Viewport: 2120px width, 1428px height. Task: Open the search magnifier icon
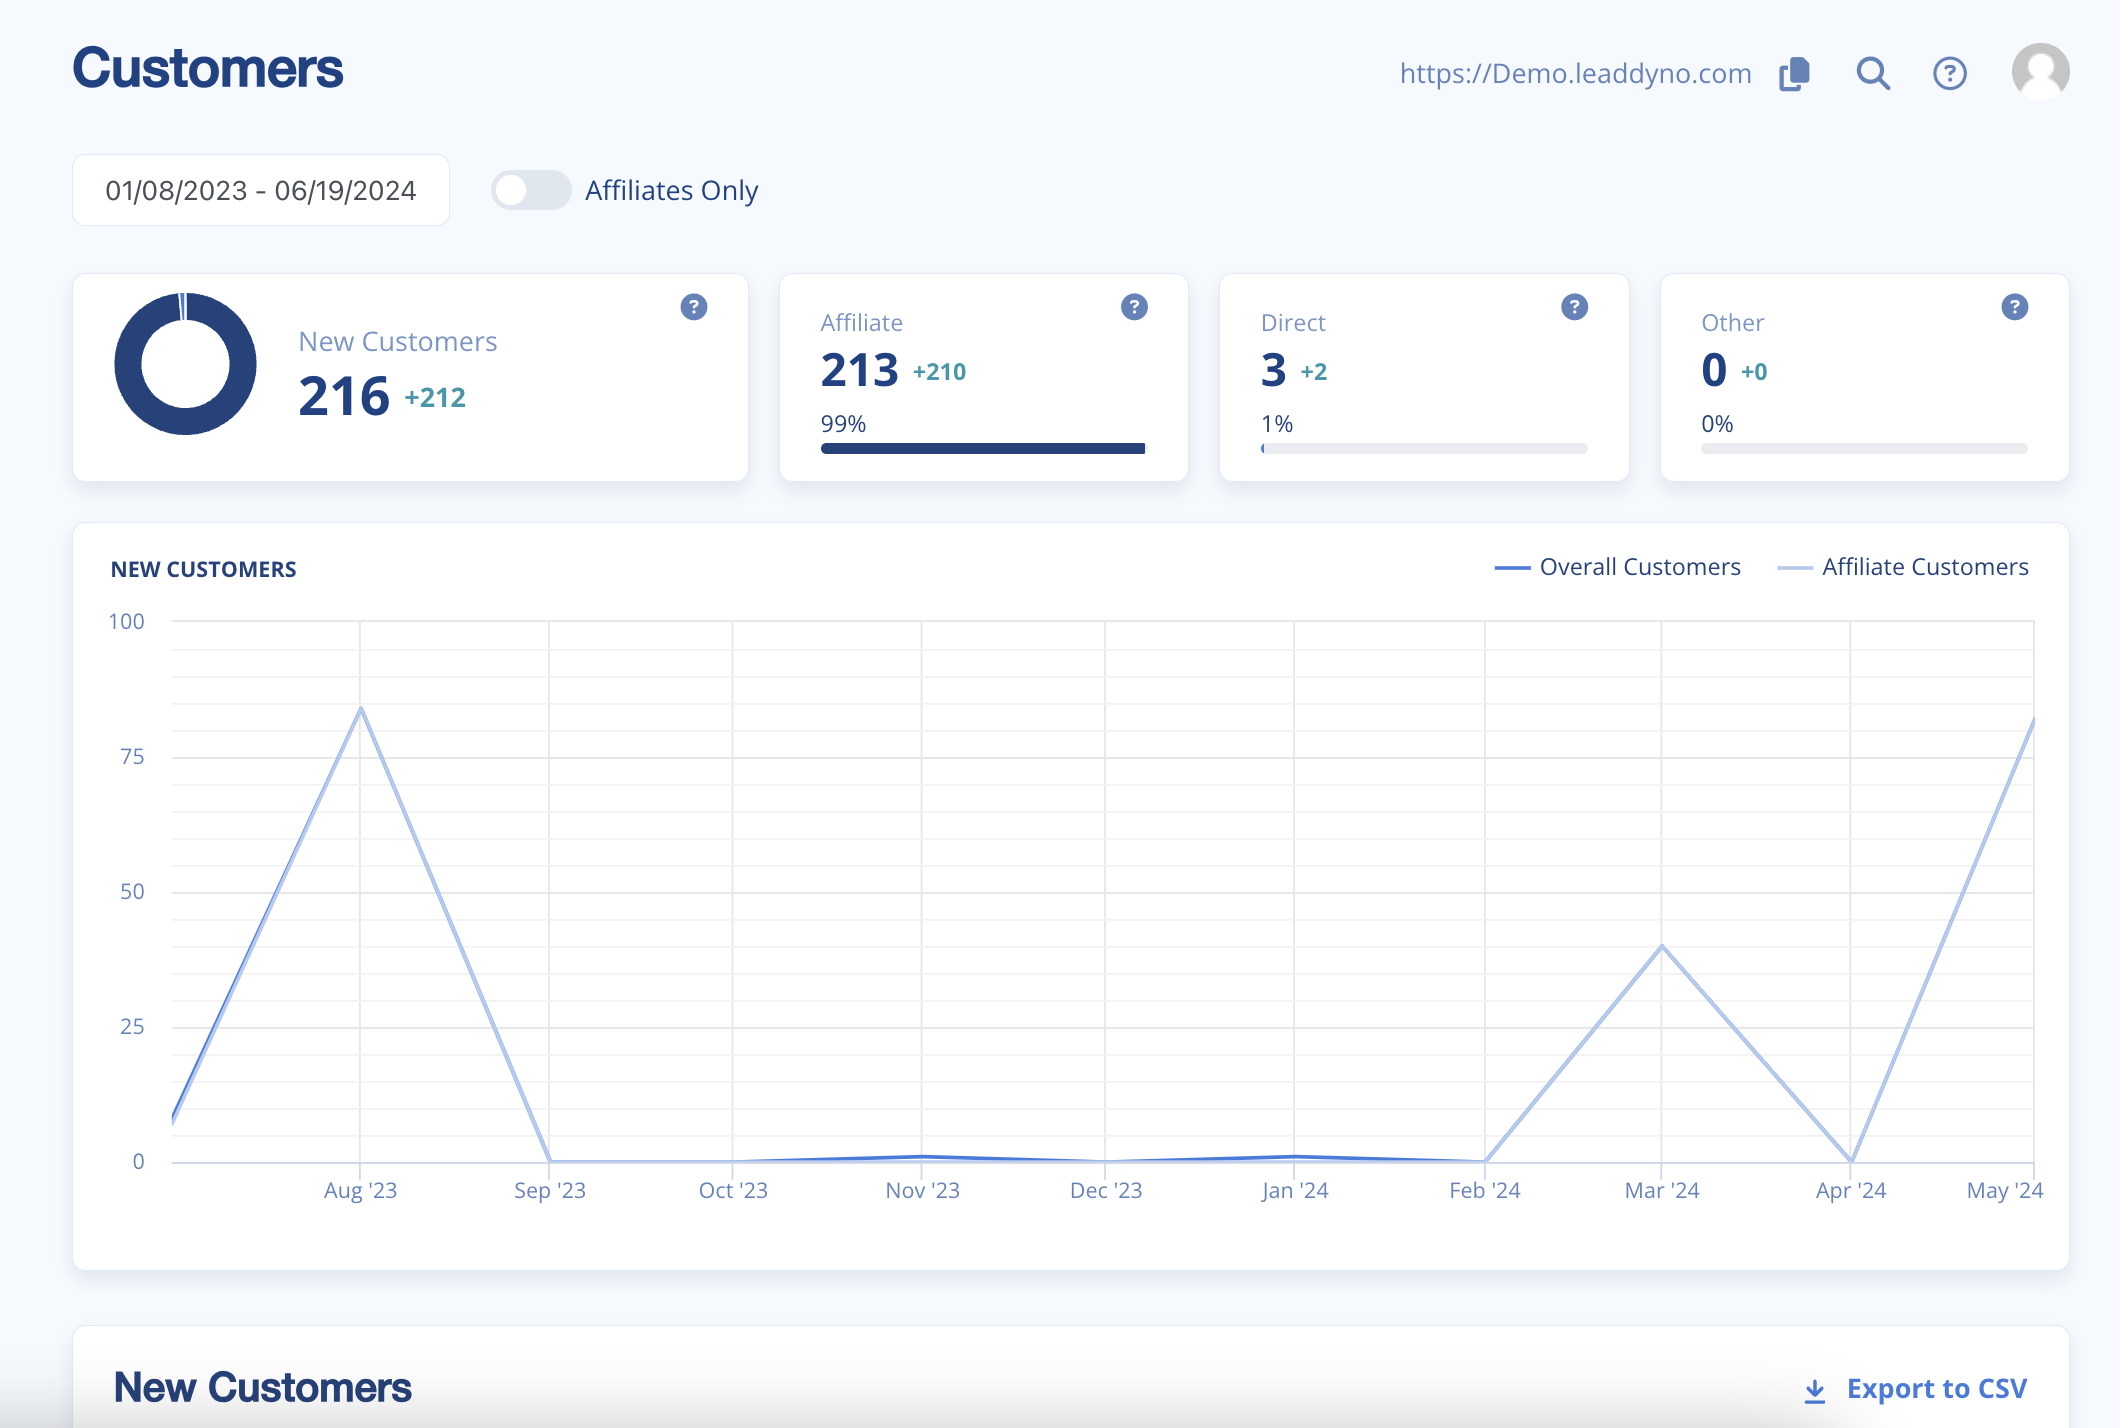tap(1873, 74)
